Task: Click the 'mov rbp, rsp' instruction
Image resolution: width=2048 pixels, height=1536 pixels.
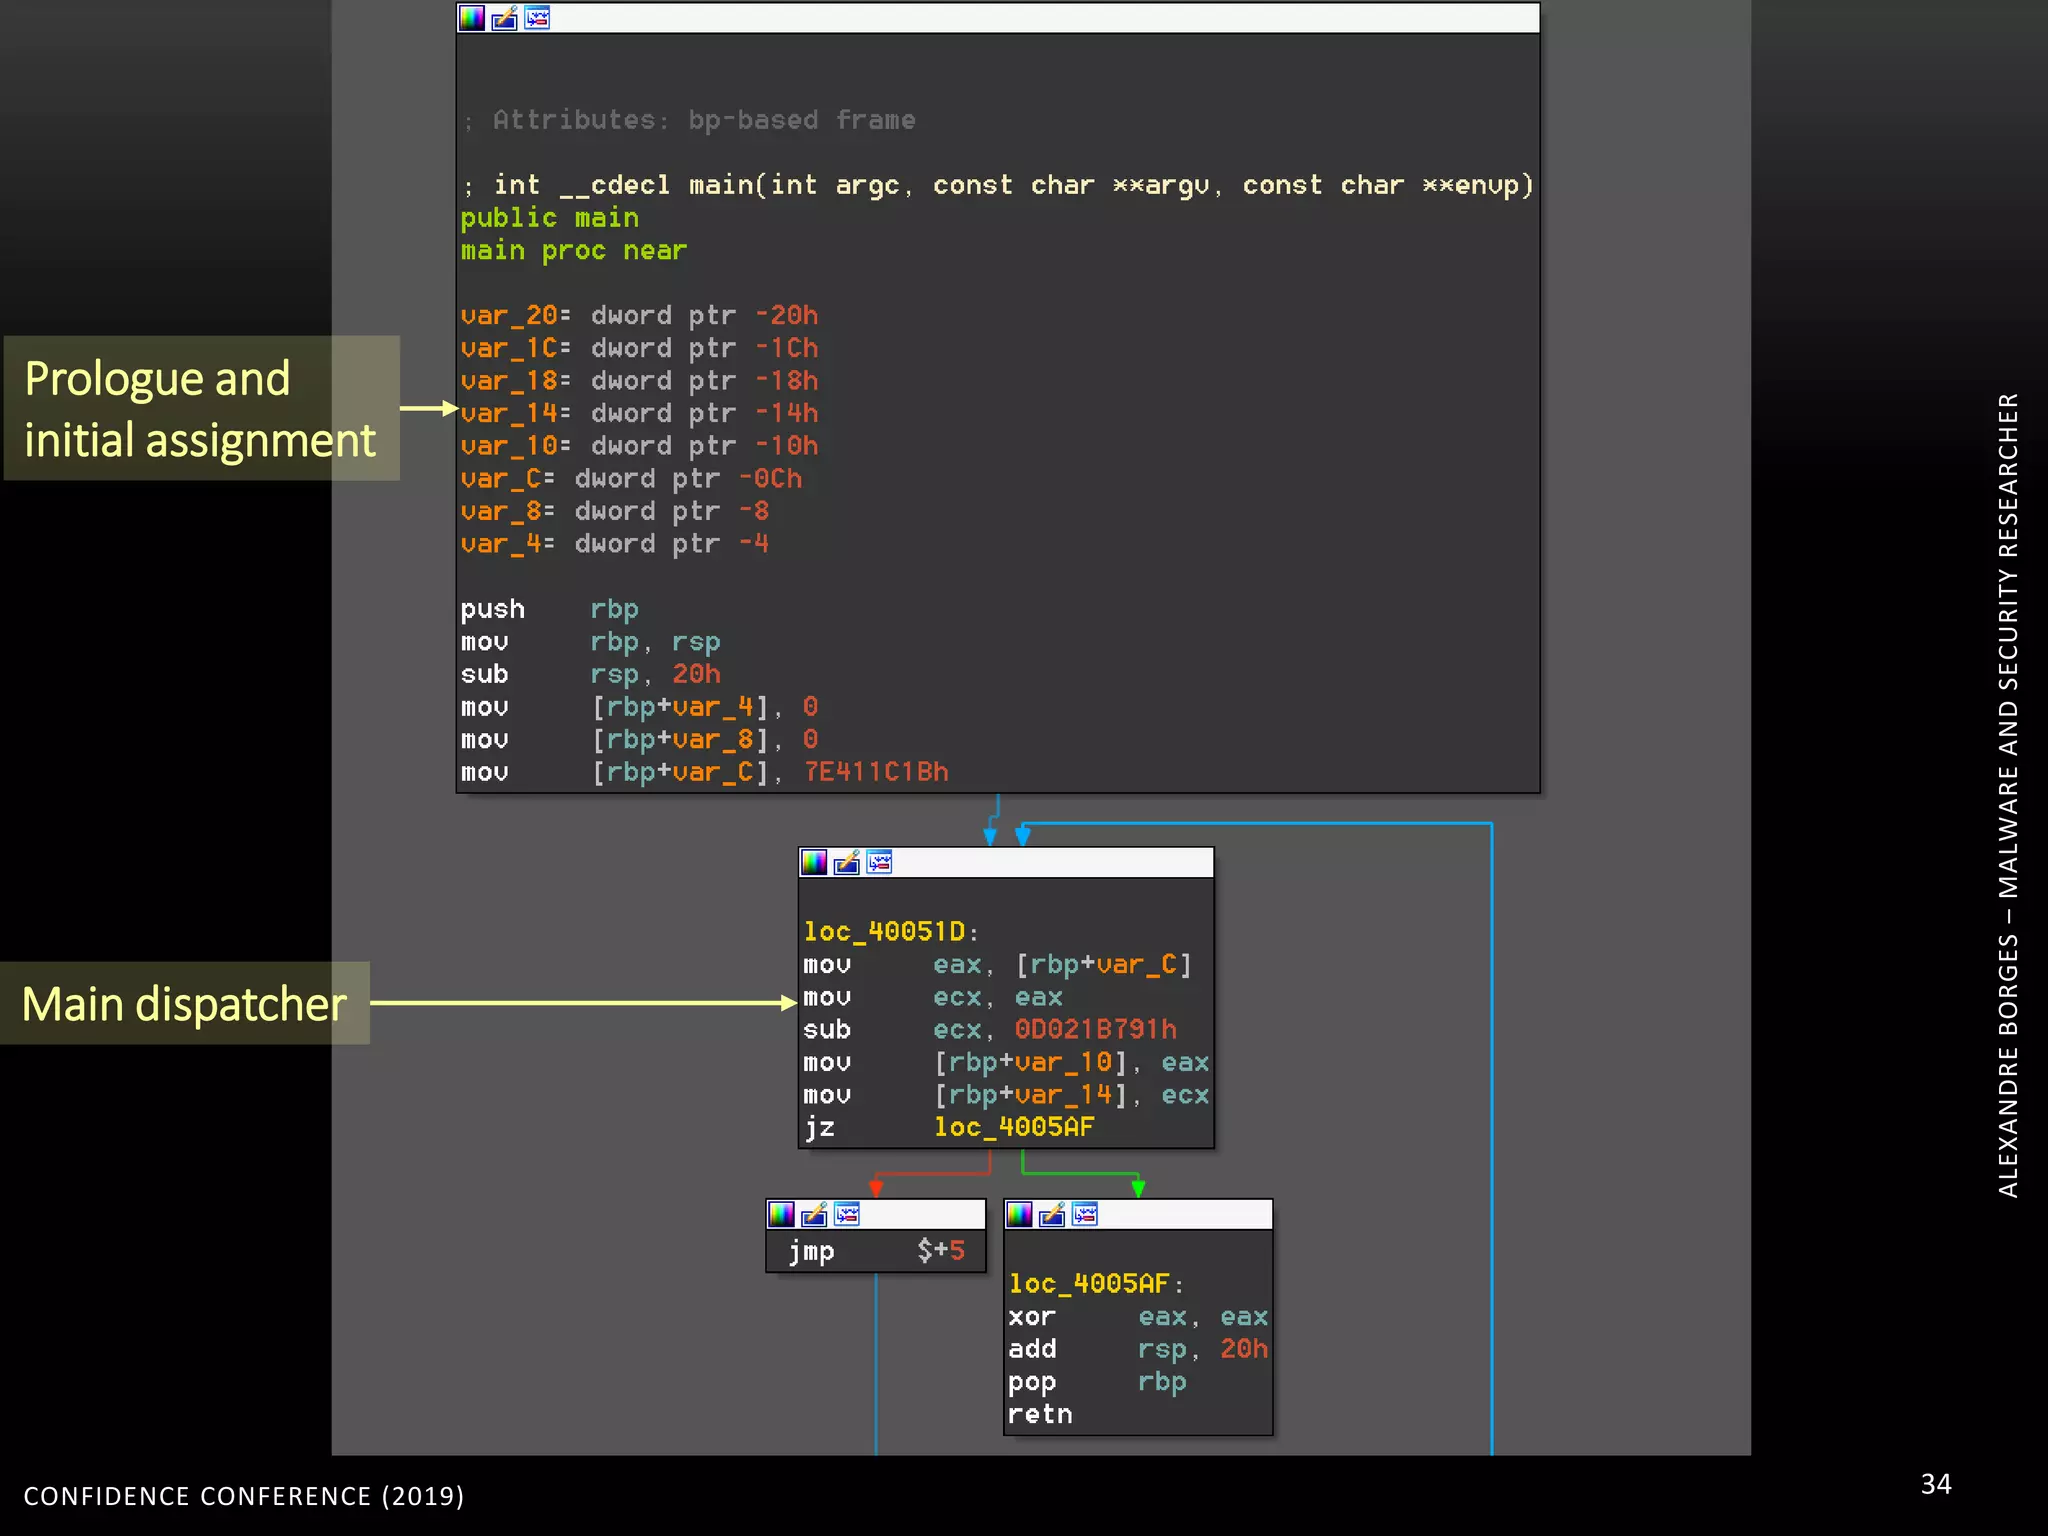Action: (x=591, y=642)
